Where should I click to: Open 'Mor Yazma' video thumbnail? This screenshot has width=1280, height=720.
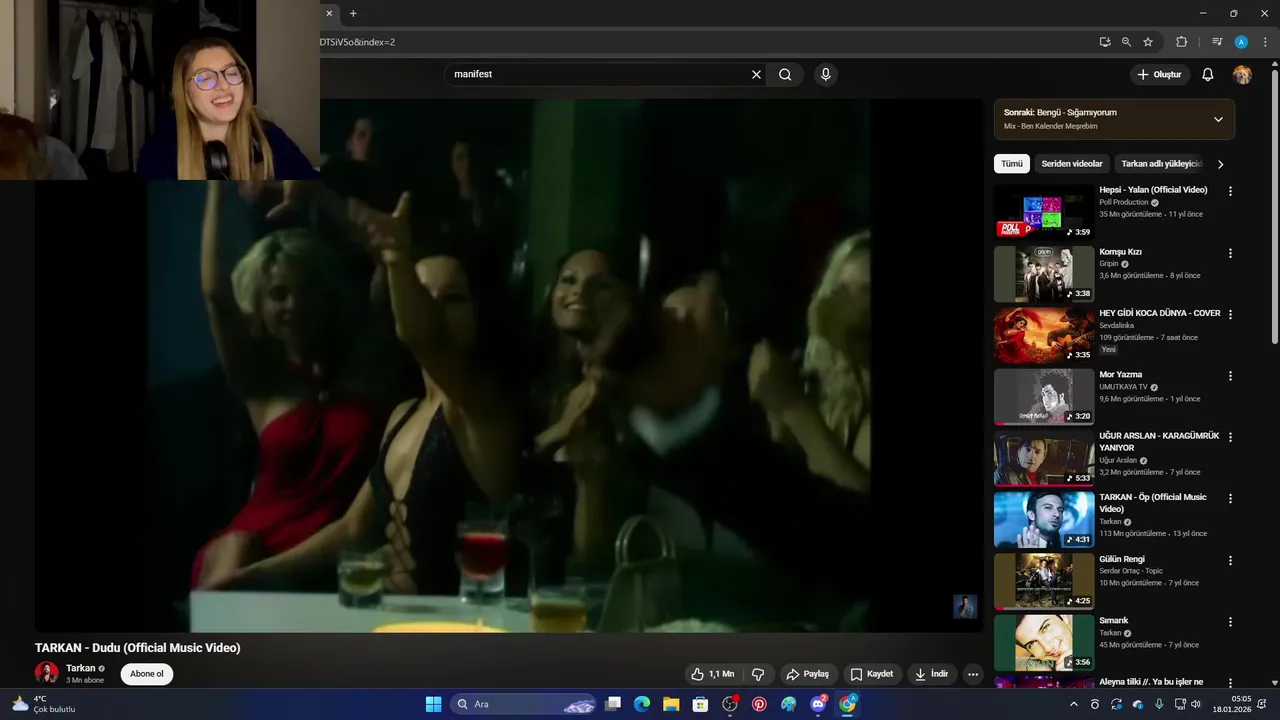pos(1044,396)
